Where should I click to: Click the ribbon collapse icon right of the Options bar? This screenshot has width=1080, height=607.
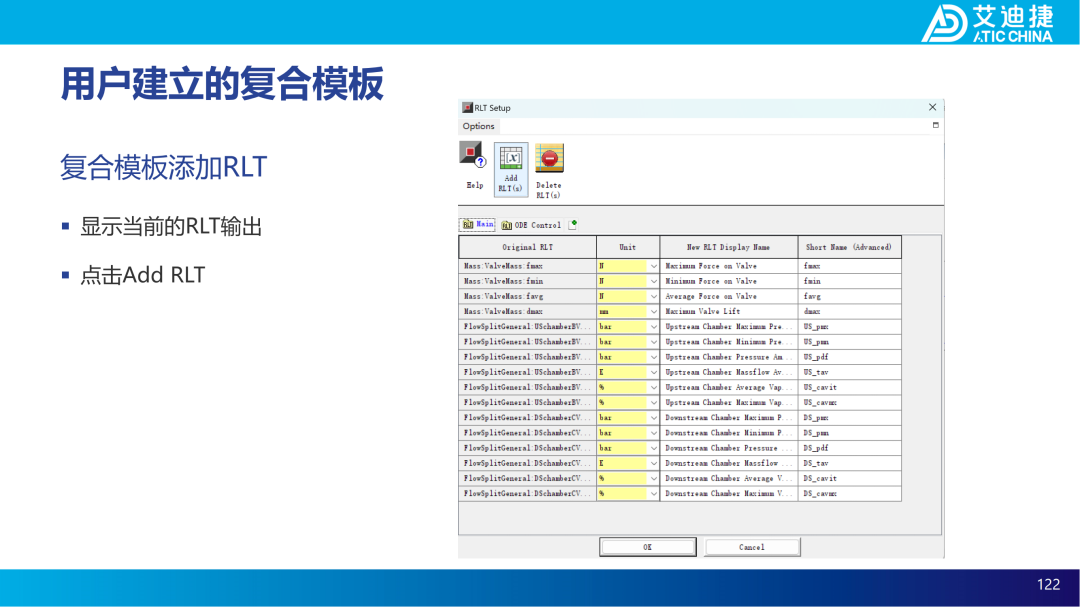[x=935, y=125]
